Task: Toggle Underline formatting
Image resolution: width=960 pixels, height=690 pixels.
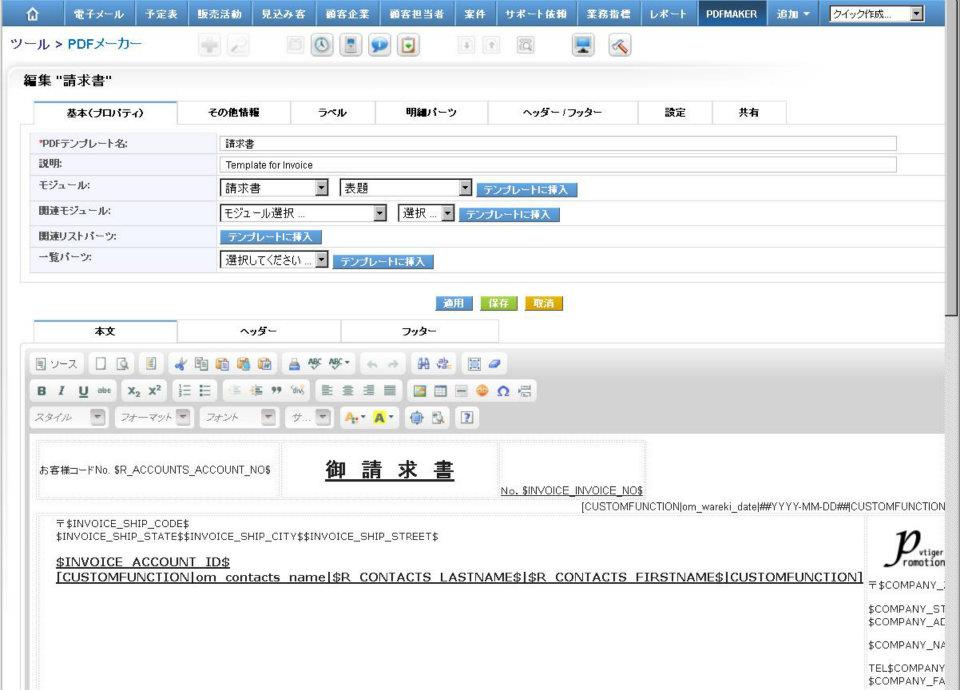Action: point(83,391)
